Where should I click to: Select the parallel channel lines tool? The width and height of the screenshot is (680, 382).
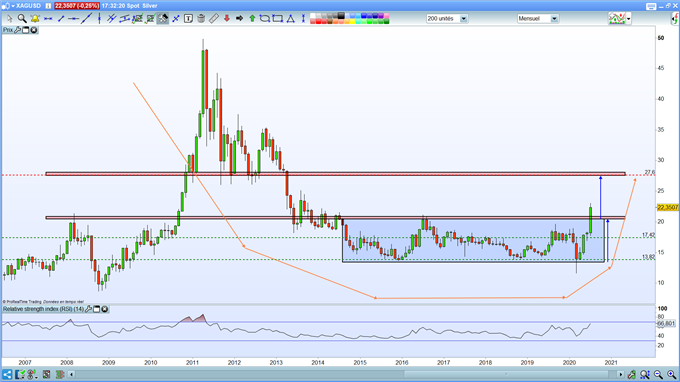coord(111,19)
